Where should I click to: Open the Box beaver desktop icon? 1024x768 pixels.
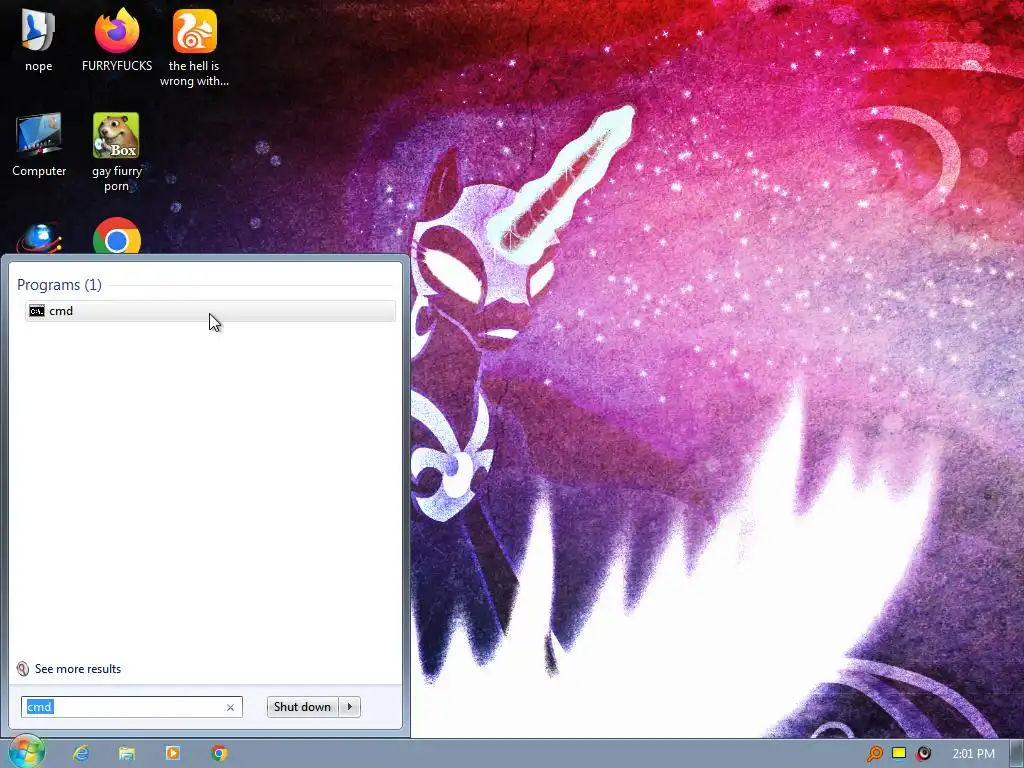coord(116,152)
